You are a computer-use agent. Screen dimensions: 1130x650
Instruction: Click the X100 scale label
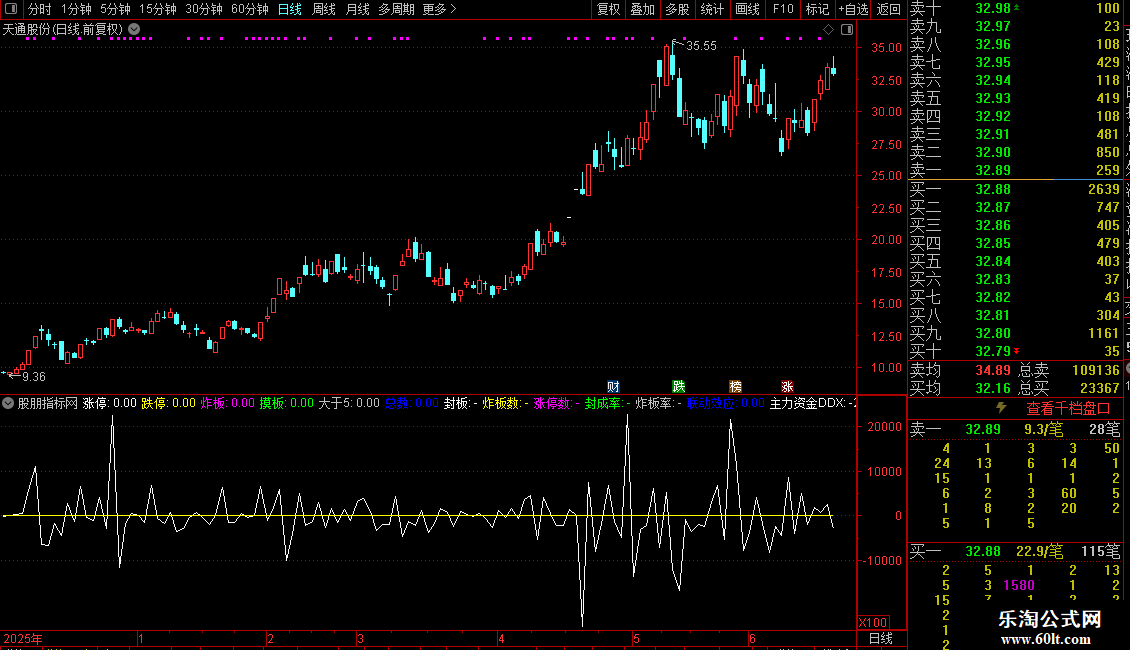point(873,623)
